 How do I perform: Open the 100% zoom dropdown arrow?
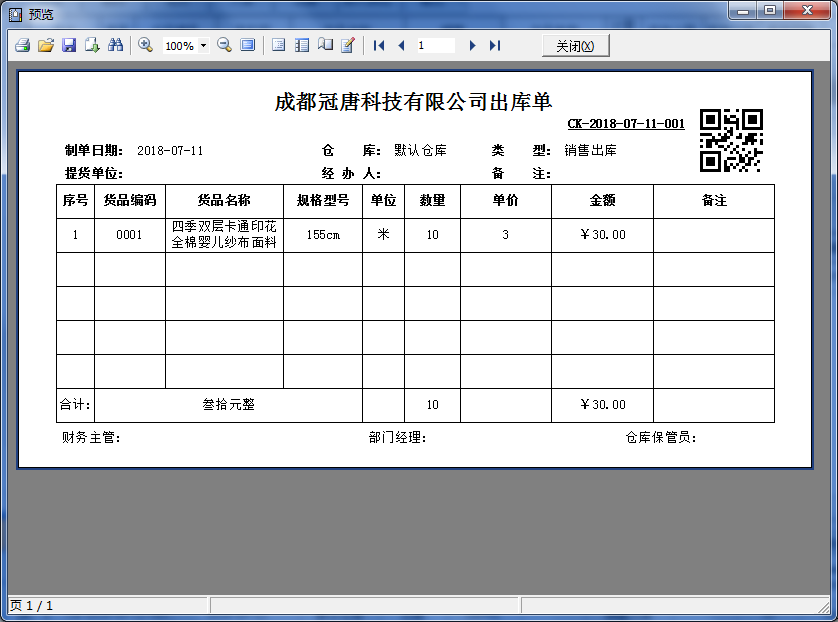(x=204, y=45)
